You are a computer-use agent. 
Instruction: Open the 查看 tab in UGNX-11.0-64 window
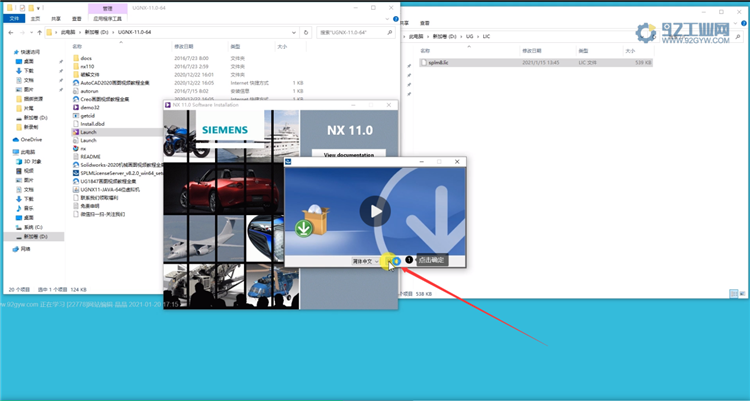coord(77,19)
